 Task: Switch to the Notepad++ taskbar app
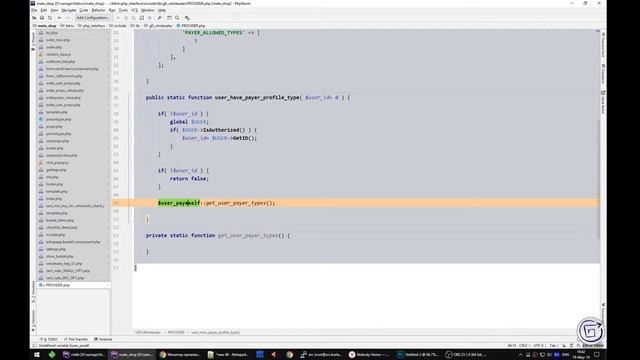click(228, 355)
